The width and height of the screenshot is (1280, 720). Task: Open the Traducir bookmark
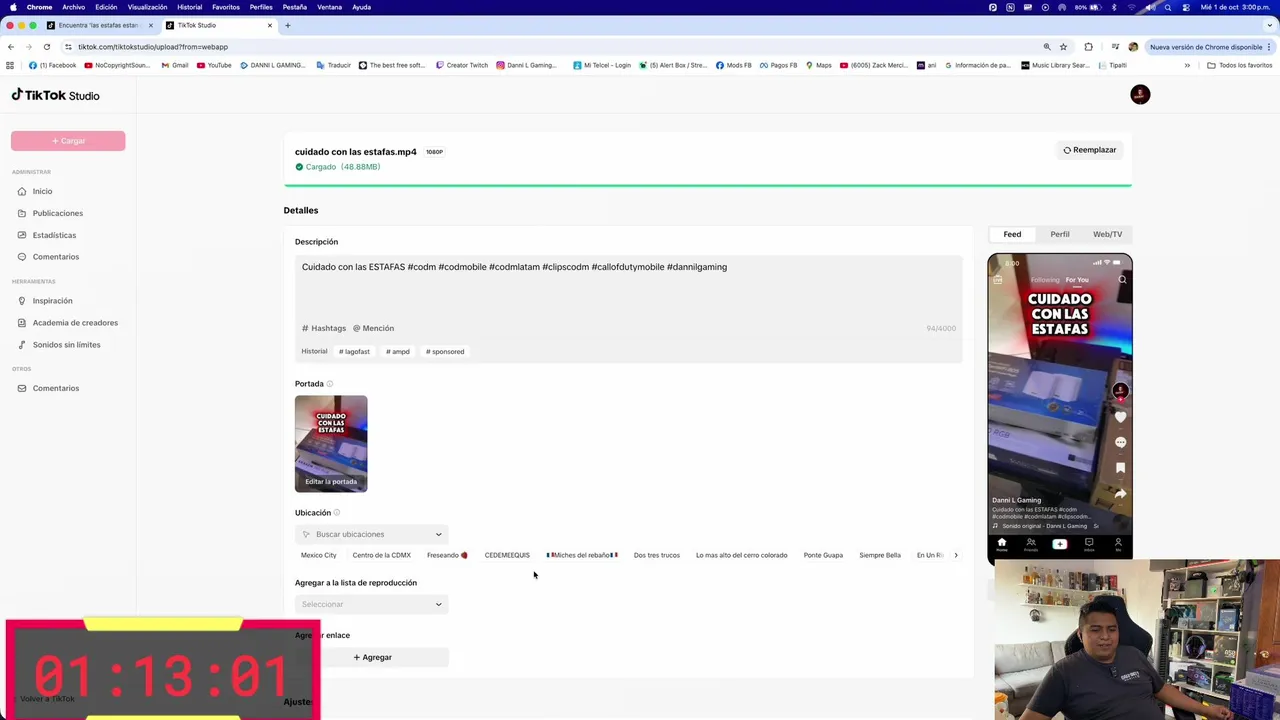[333, 65]
